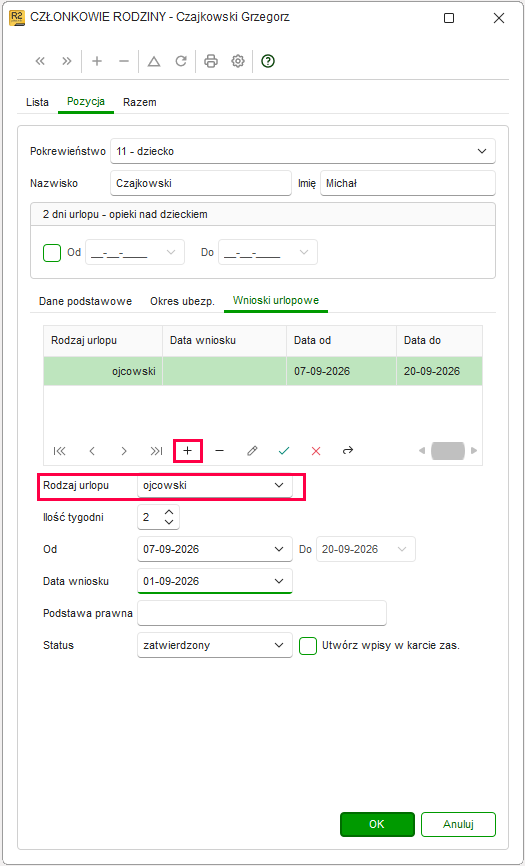
Task: Click grid cell 20-09-2026
Action: [x=439, y=371]
